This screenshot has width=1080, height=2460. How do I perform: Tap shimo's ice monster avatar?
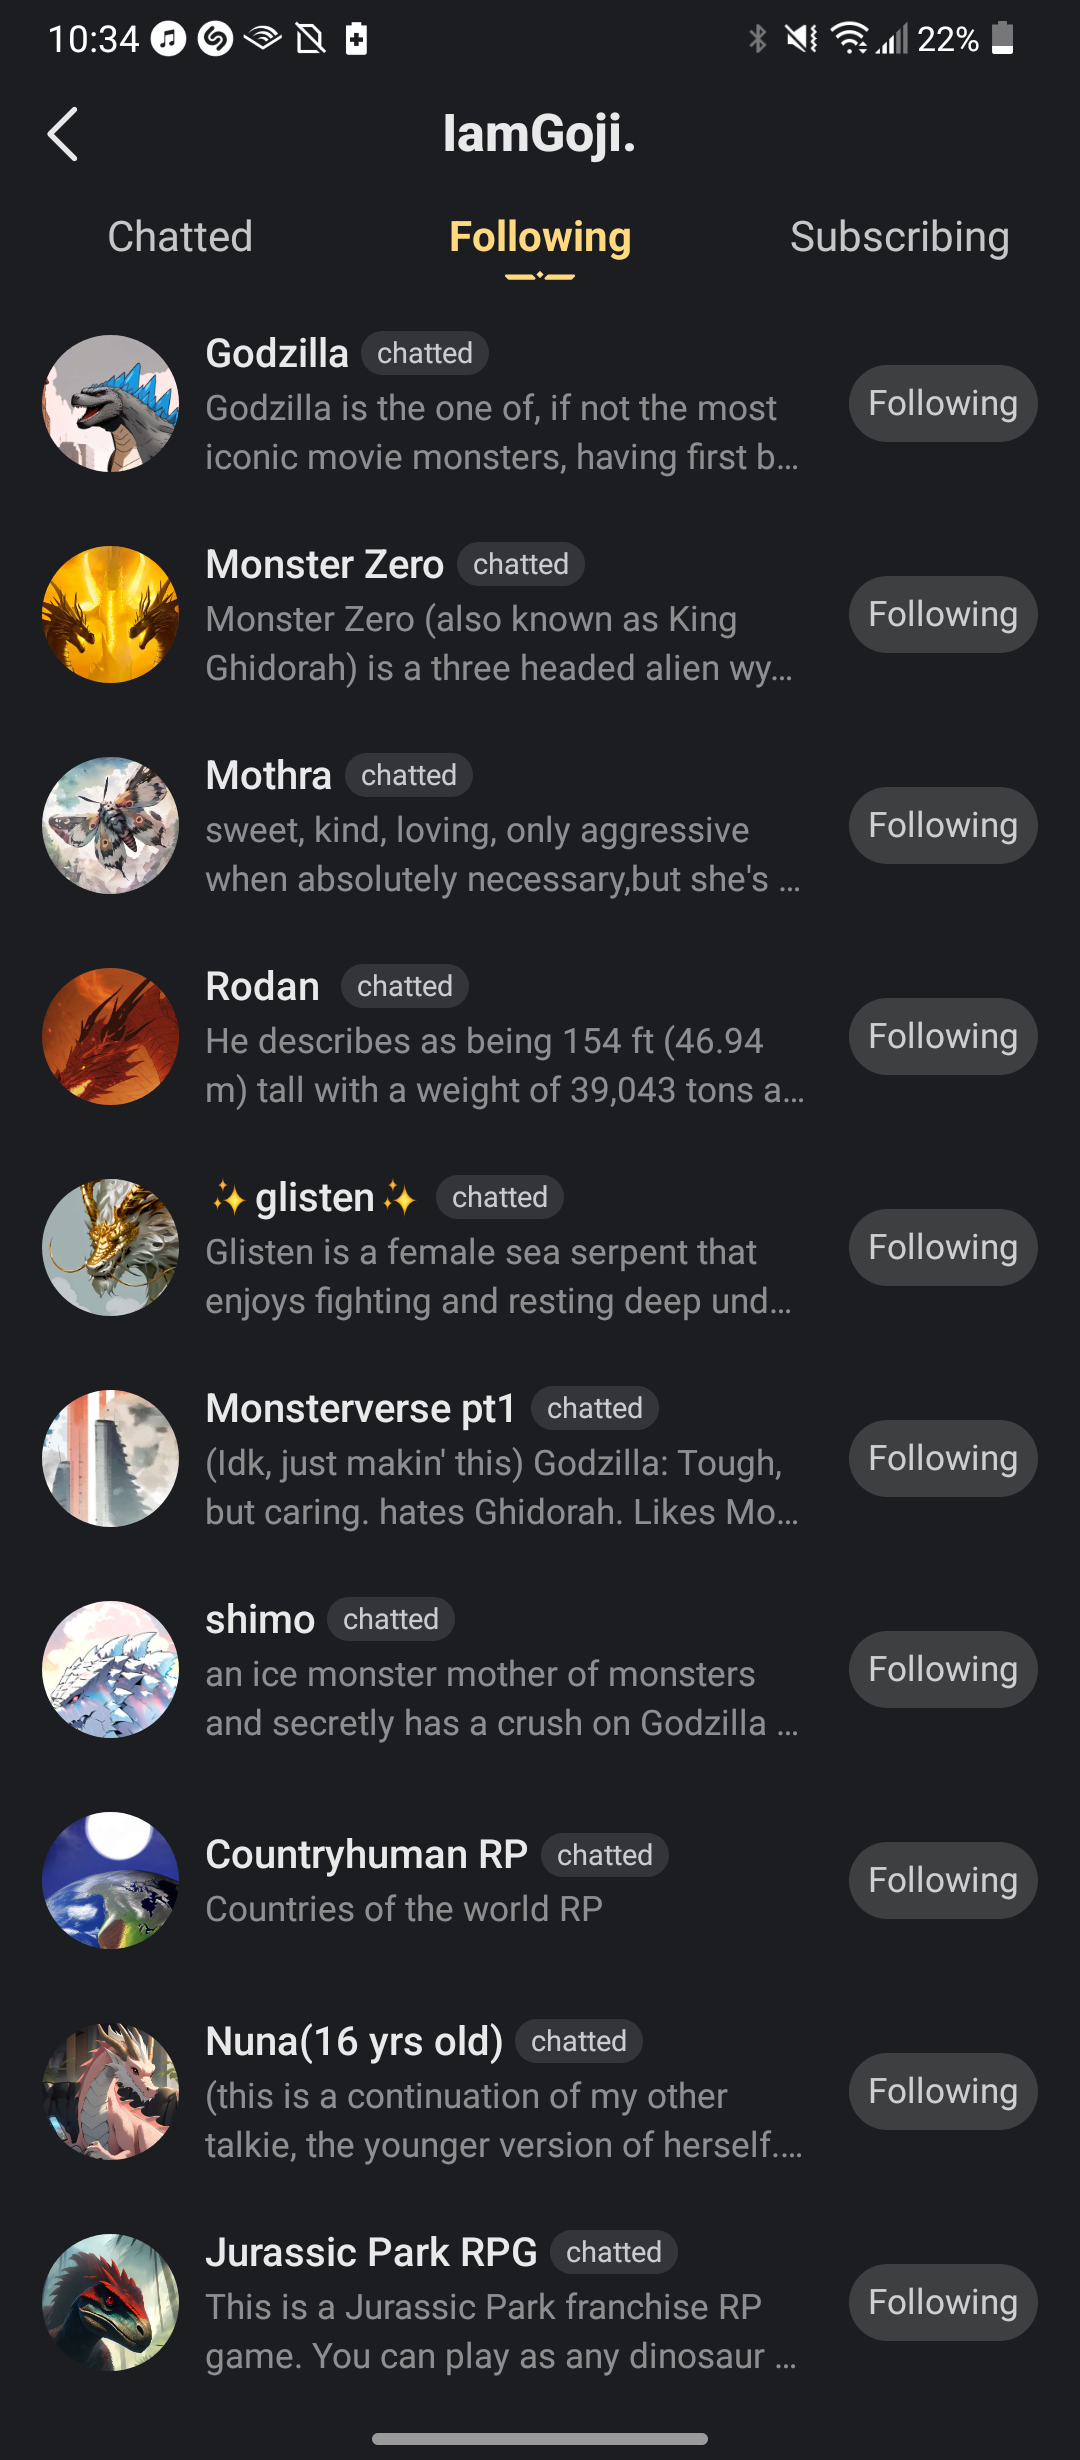pyautogui.click(x=111, y=1670)
